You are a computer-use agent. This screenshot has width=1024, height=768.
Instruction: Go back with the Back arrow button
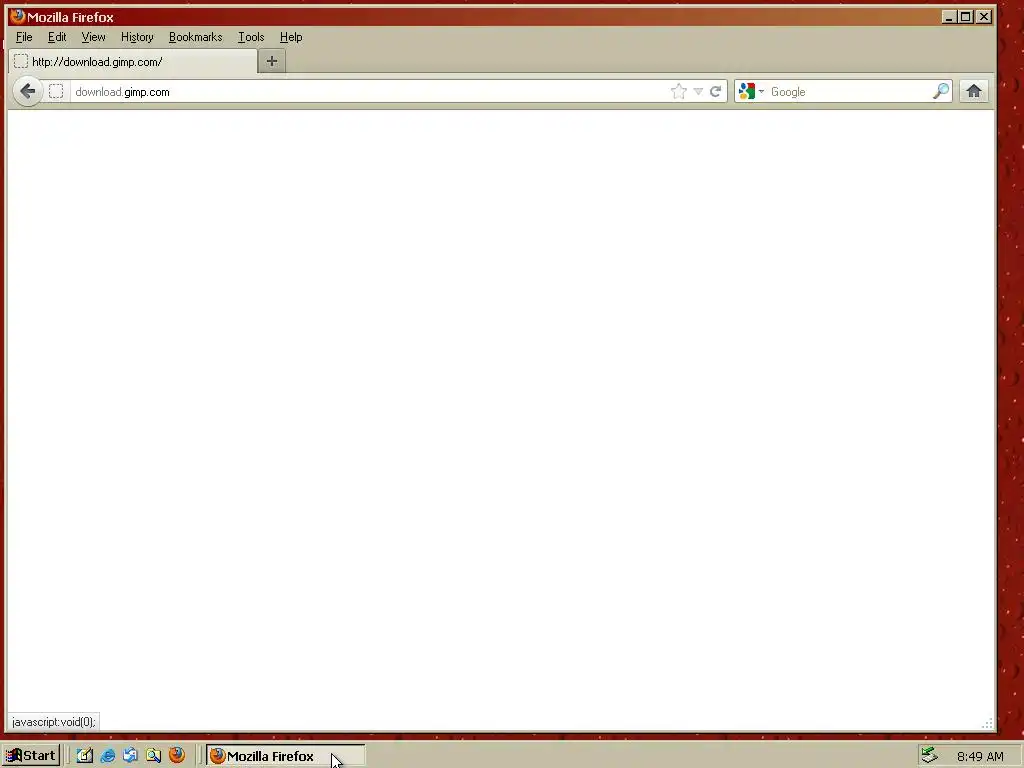click(x=27, y=91)
